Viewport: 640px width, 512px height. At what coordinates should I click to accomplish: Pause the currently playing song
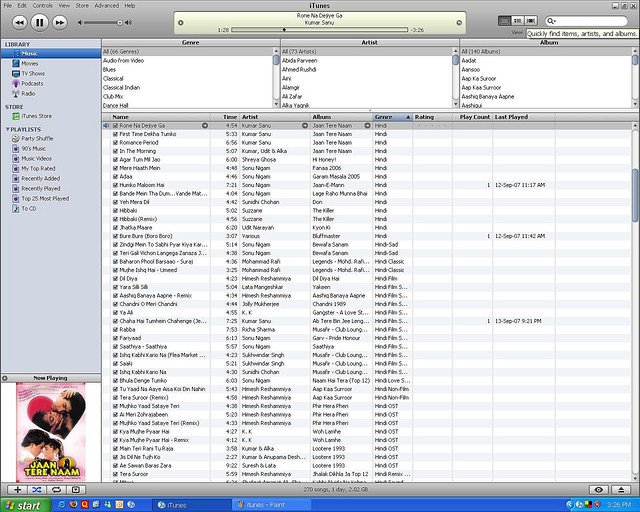tap(39, 22)
